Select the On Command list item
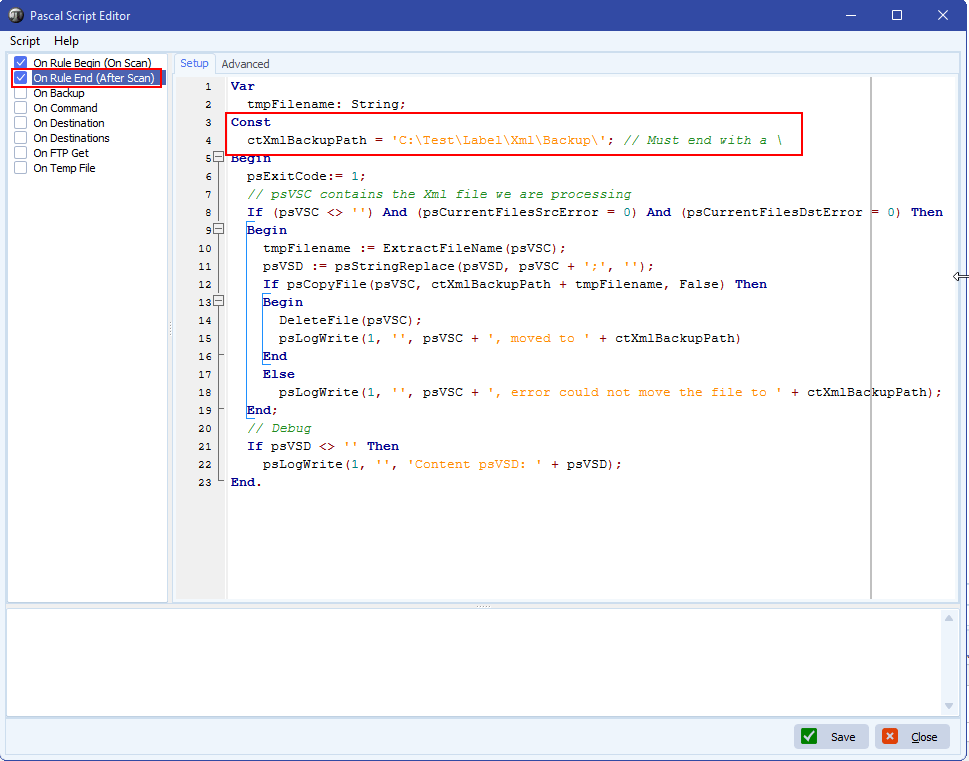 (65, 108)
